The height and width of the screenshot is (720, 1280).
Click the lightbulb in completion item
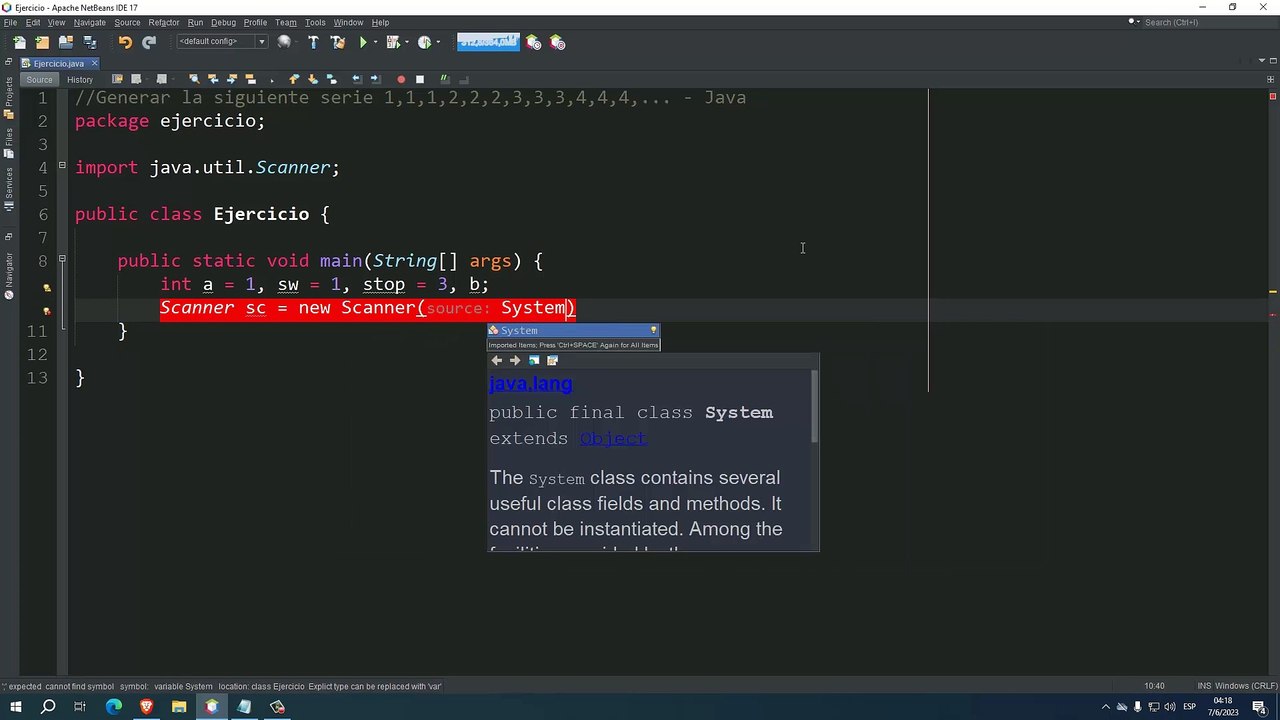pyautogui.click(x=653, y=330)
